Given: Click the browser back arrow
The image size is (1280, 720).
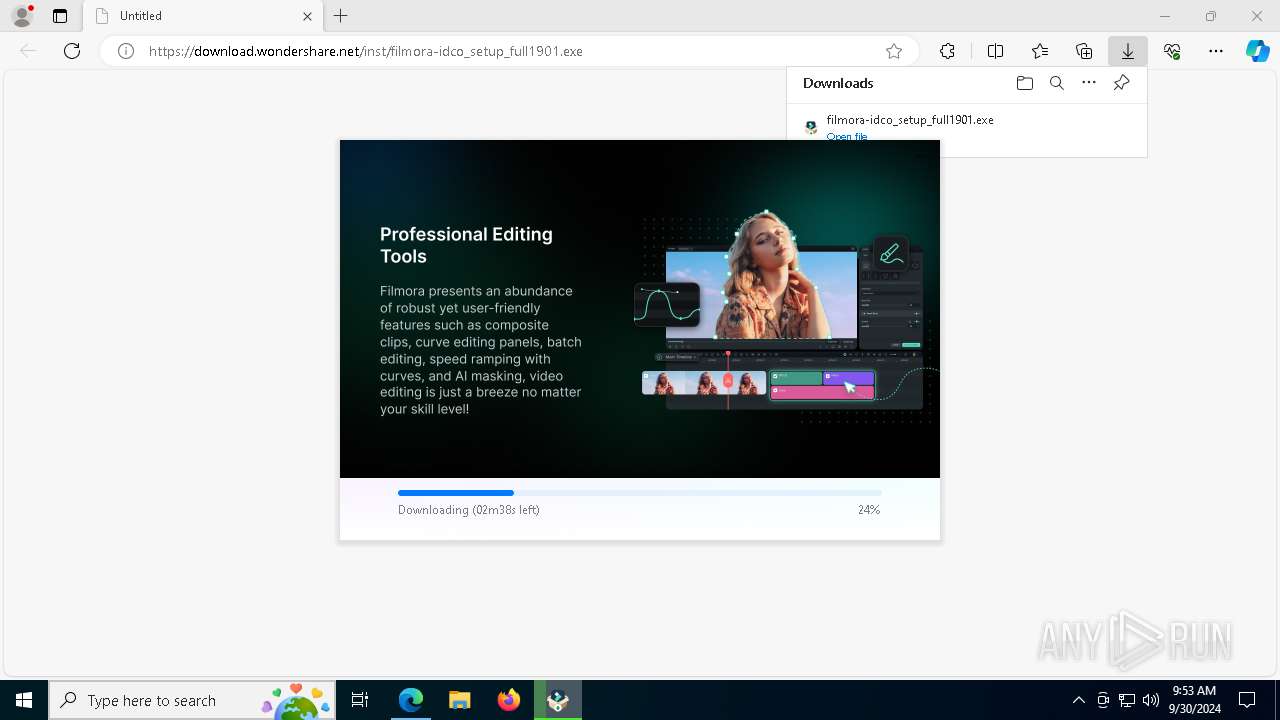Looking at the screenshot, I should [28, 51].
